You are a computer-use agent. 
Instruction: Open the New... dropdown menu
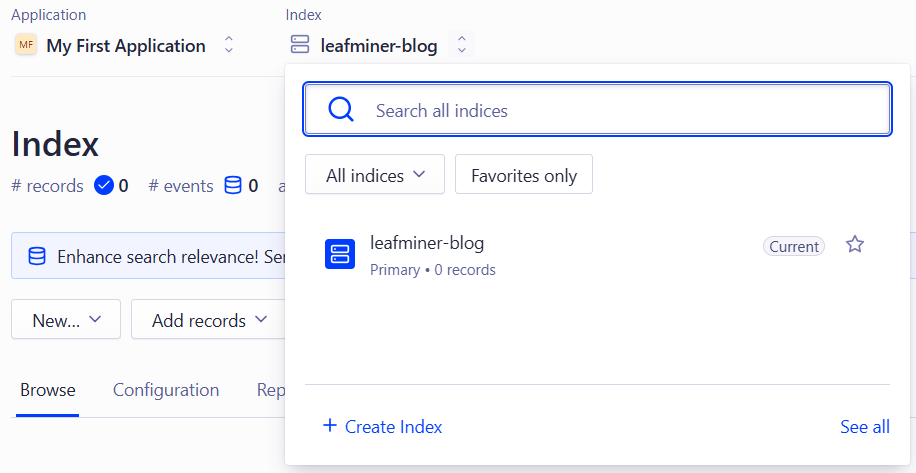point(66,320)
